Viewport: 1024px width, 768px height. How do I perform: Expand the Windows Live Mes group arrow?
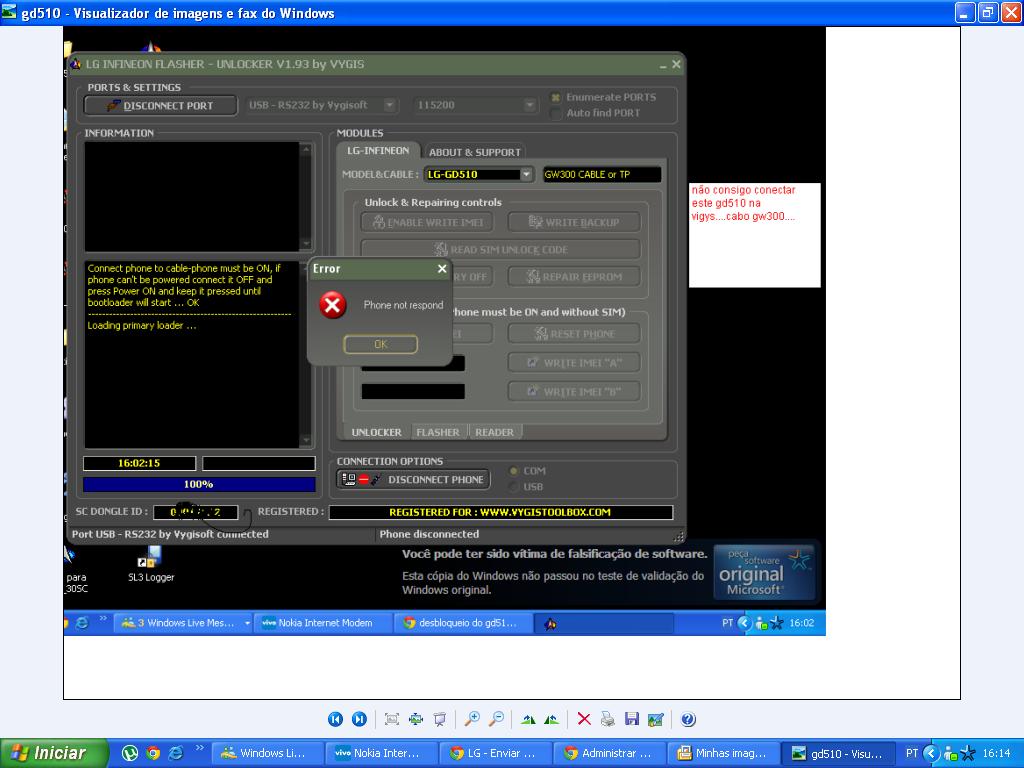click(x=248, y=623)
